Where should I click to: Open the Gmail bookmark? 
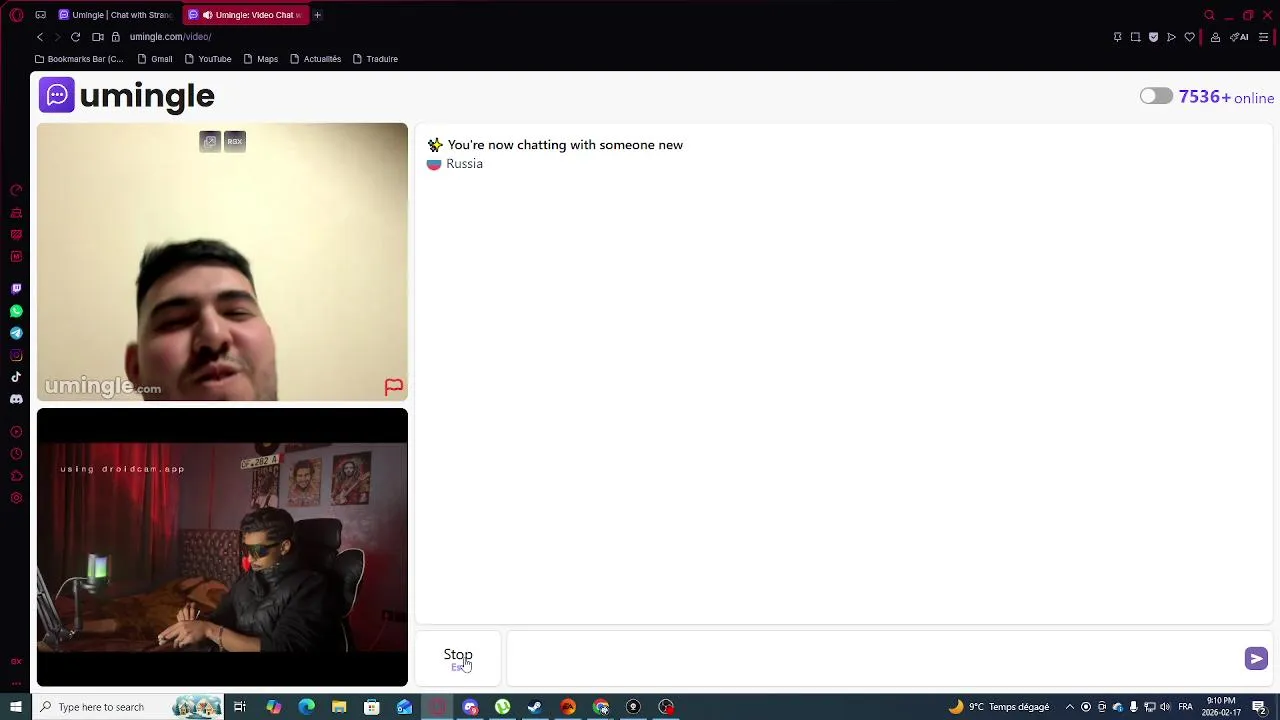coord(155,59)
